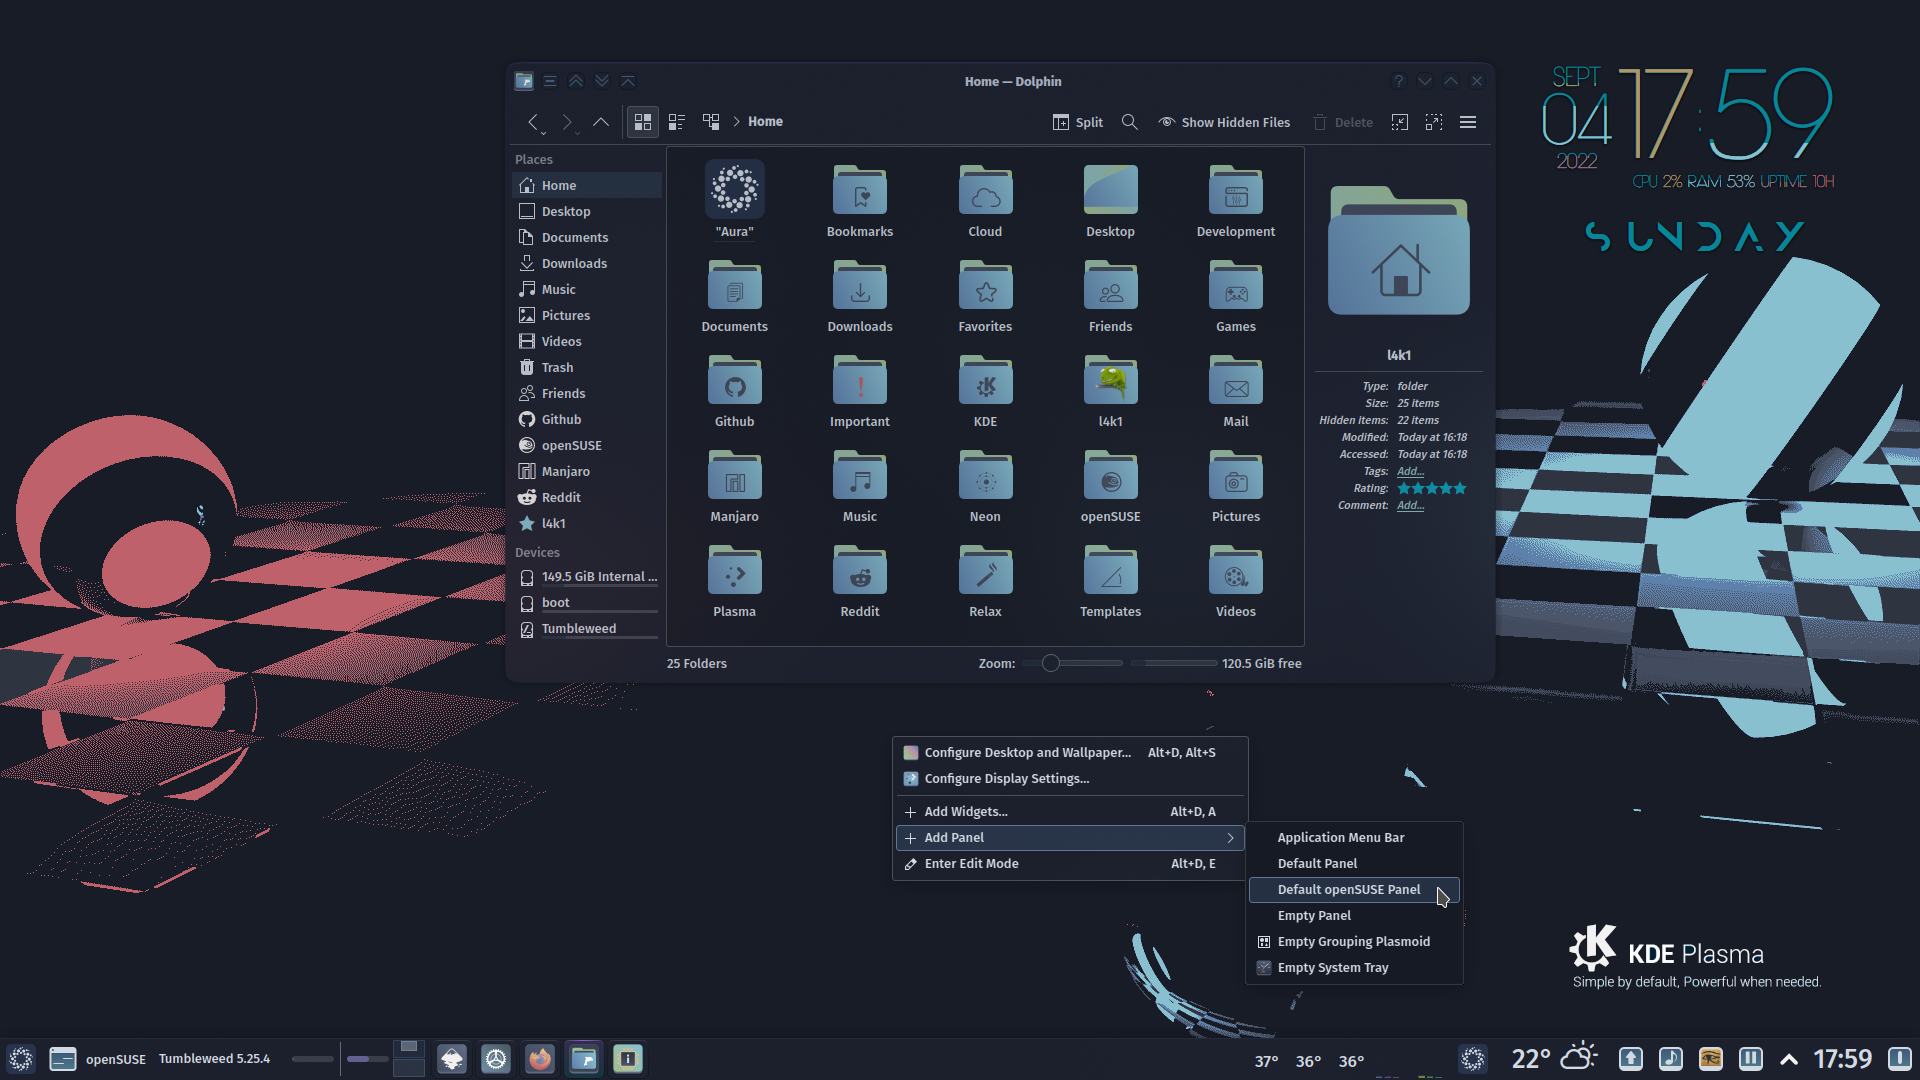Choose Configure Display Settings
The image size is (1920, 1080).
coord(1070,778)
